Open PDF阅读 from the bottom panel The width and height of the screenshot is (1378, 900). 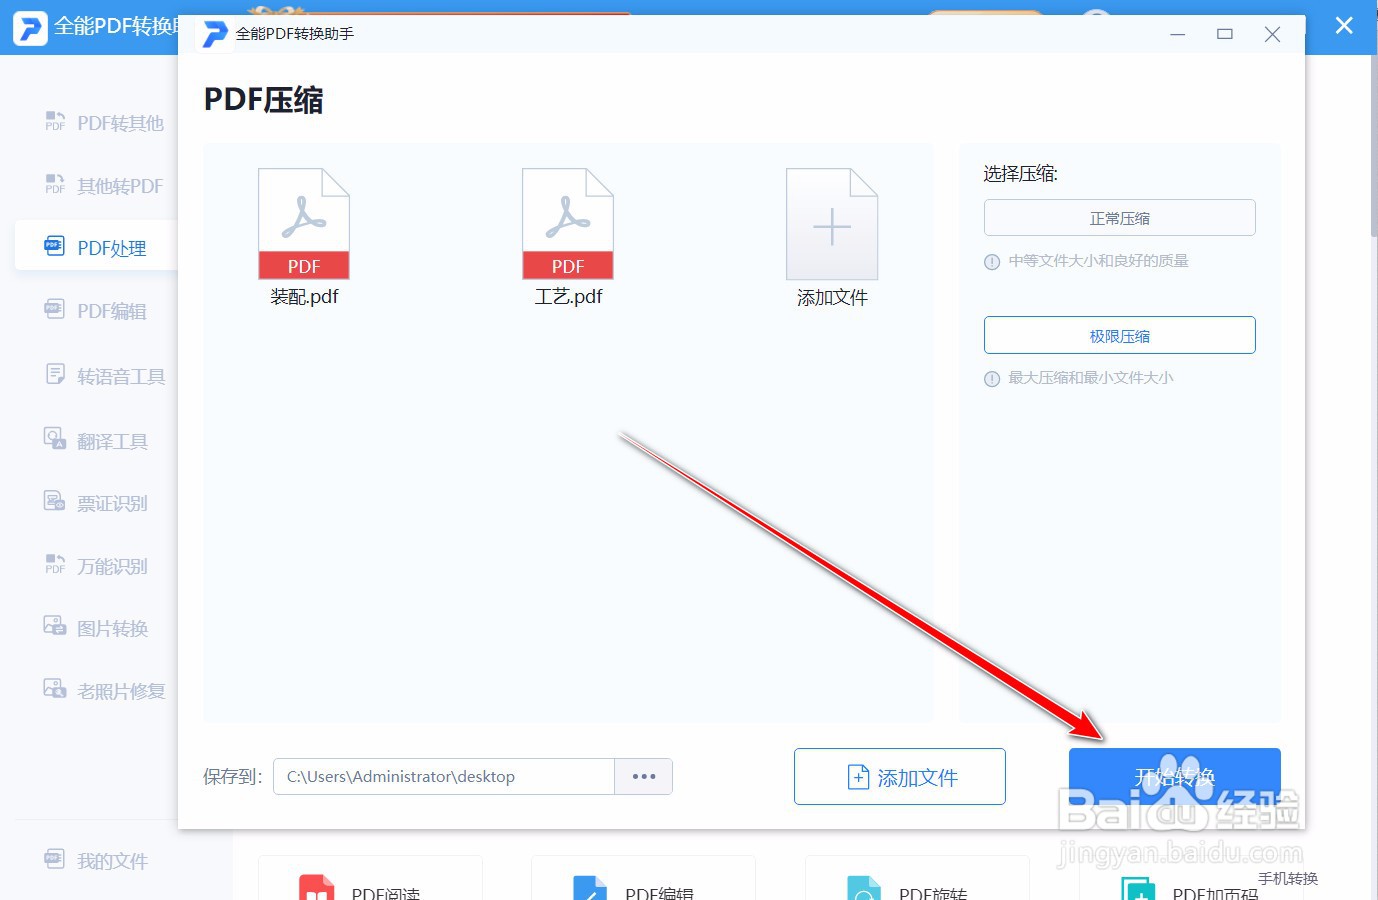click(x=370, y=890)
